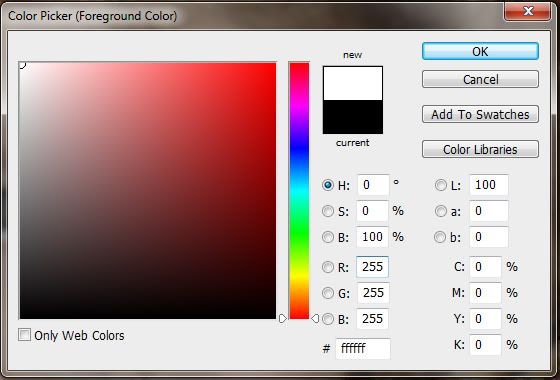Select the S saturation radio button

coord(328,211)
